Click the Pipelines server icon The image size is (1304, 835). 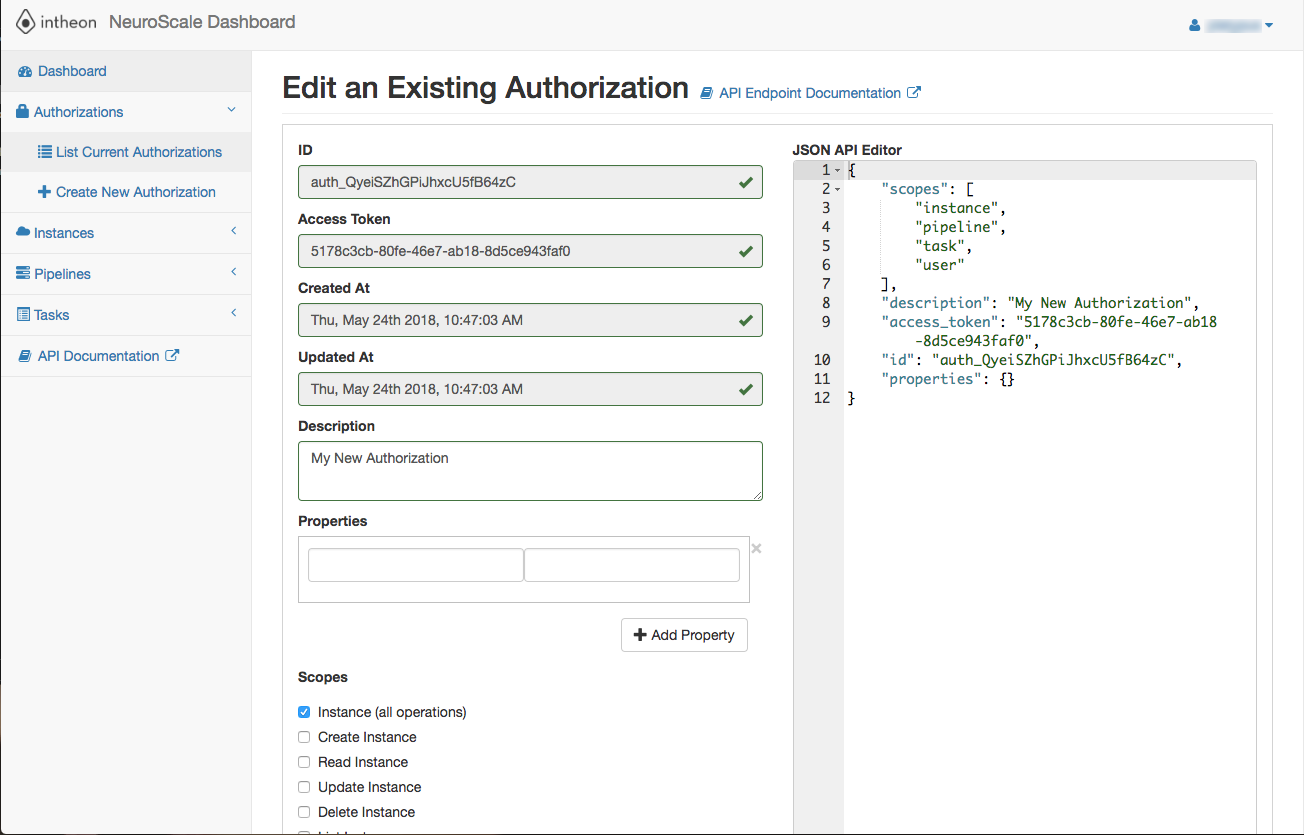(x=24, y=274)
